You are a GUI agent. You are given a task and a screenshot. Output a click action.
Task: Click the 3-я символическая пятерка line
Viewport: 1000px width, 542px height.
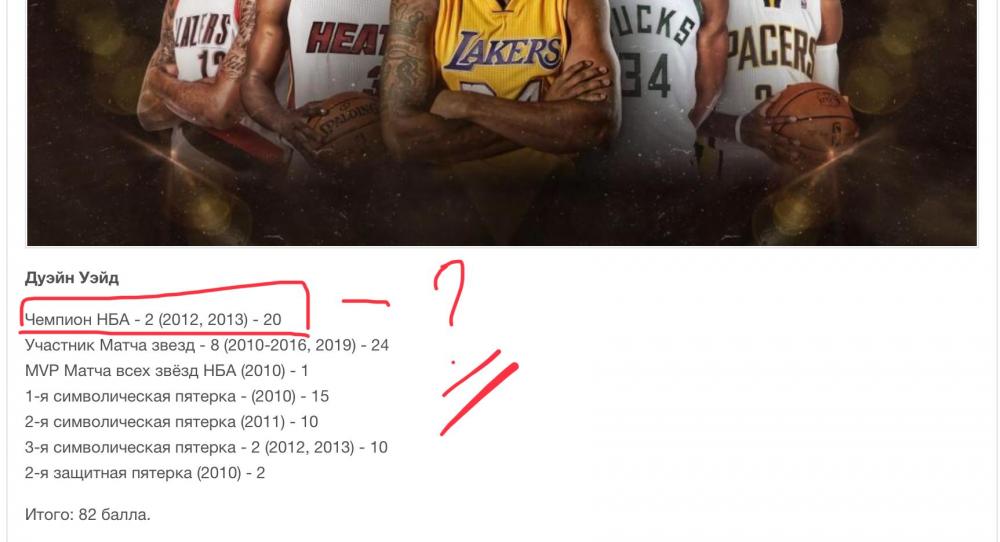click(x=206, y=447)
